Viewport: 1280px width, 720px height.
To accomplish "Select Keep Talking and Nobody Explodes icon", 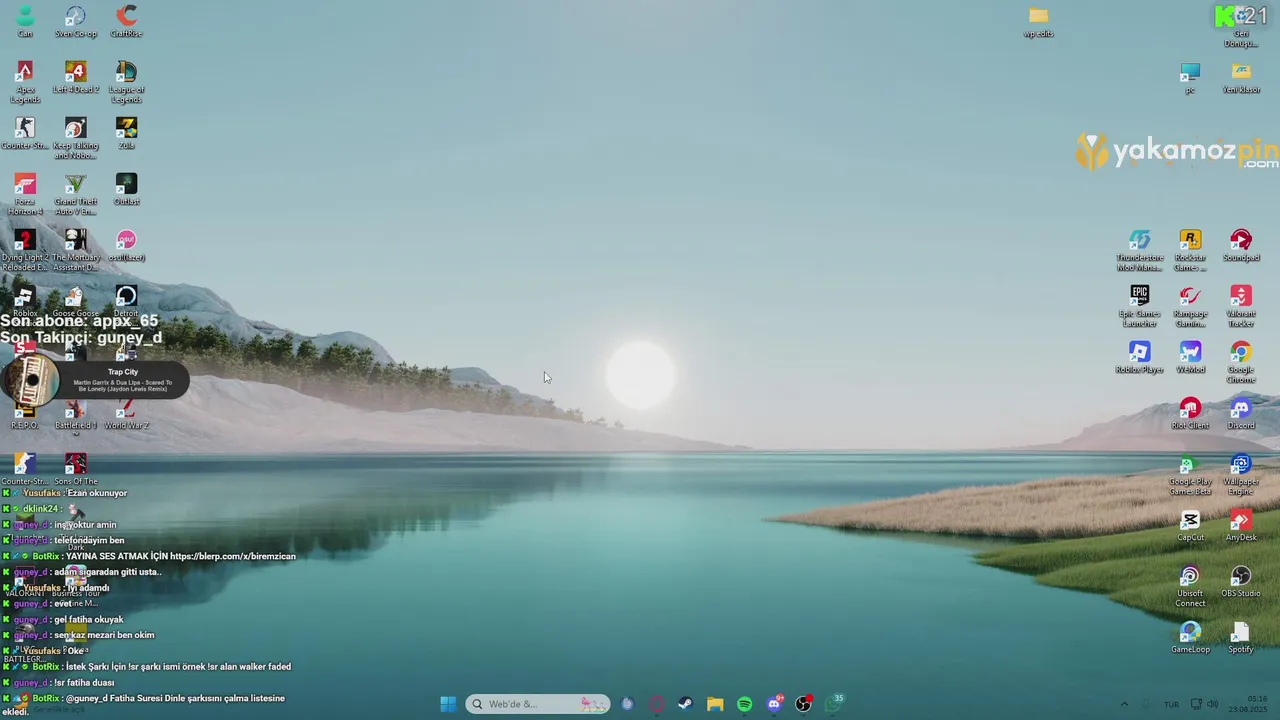I will [x=76, y=138].
